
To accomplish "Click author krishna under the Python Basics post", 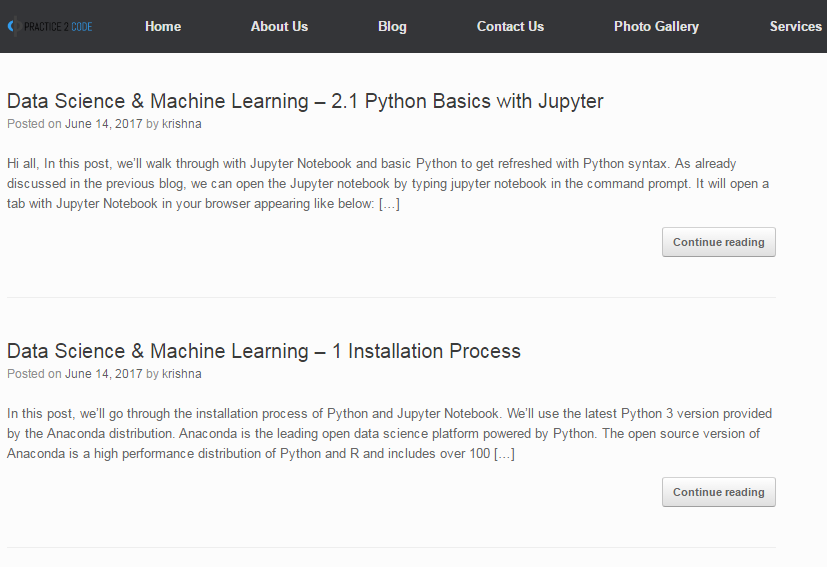I will point(181,124).
